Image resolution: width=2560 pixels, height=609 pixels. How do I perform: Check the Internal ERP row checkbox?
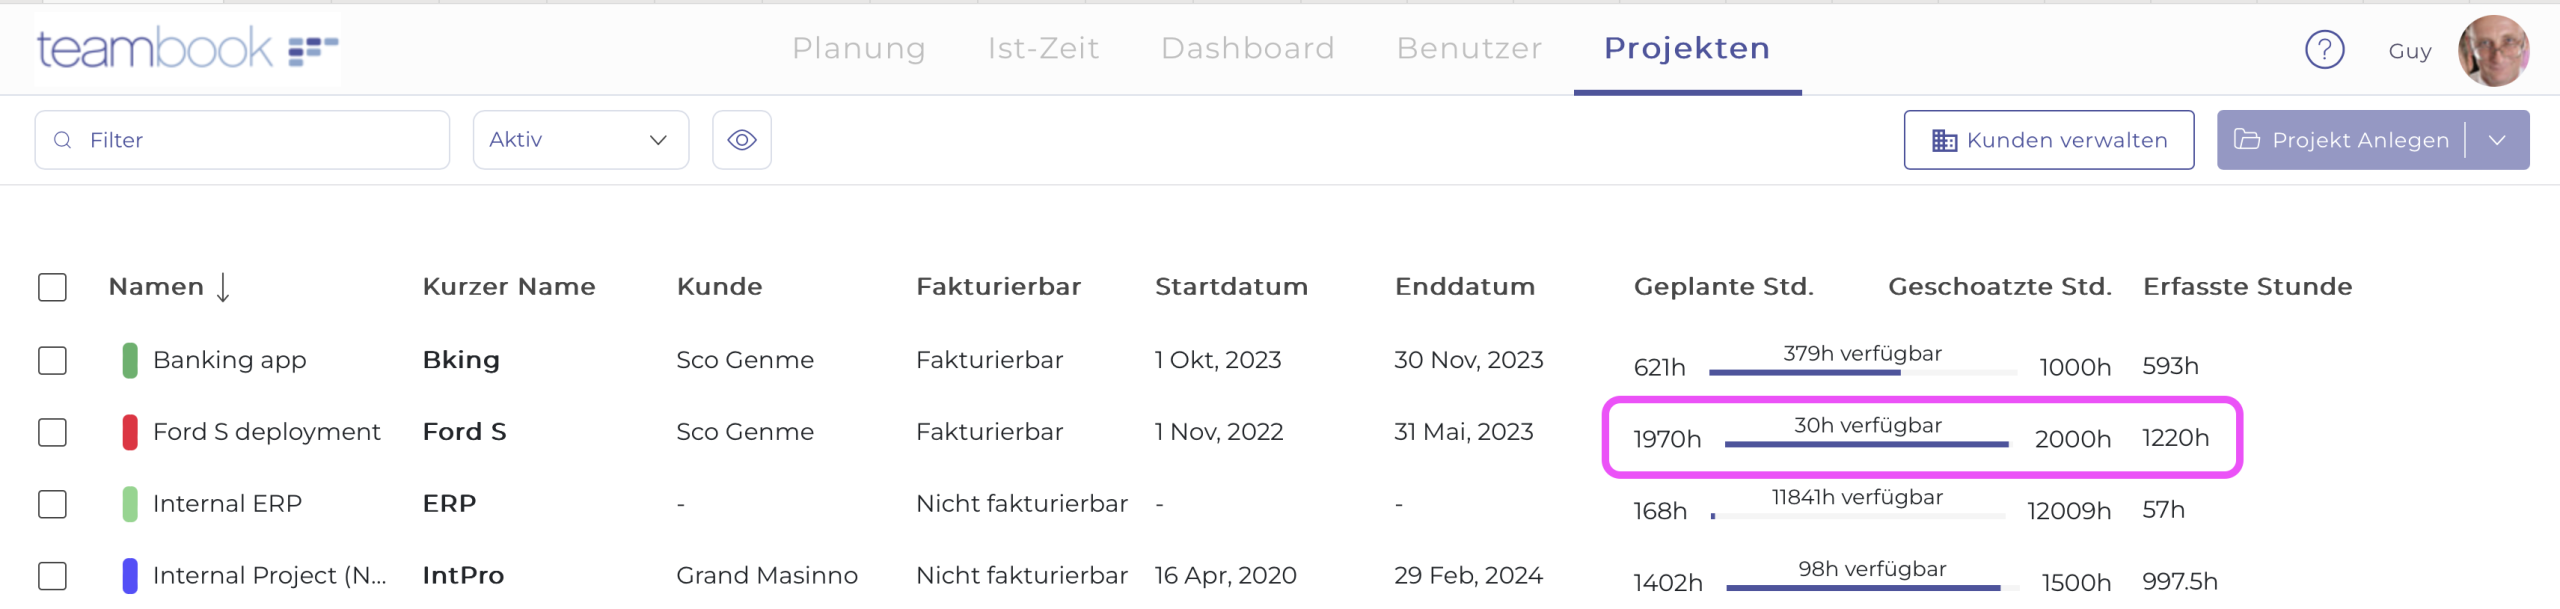(x=52, y=504)
